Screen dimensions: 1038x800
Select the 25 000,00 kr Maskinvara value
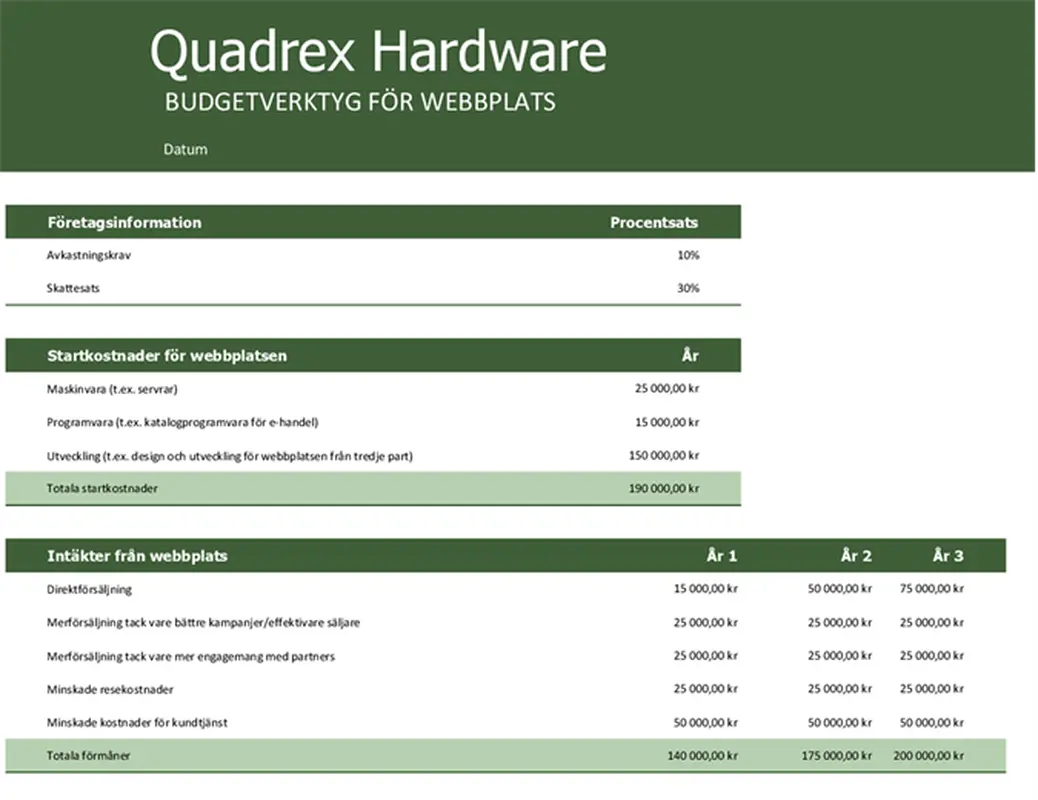pos(667,389)
